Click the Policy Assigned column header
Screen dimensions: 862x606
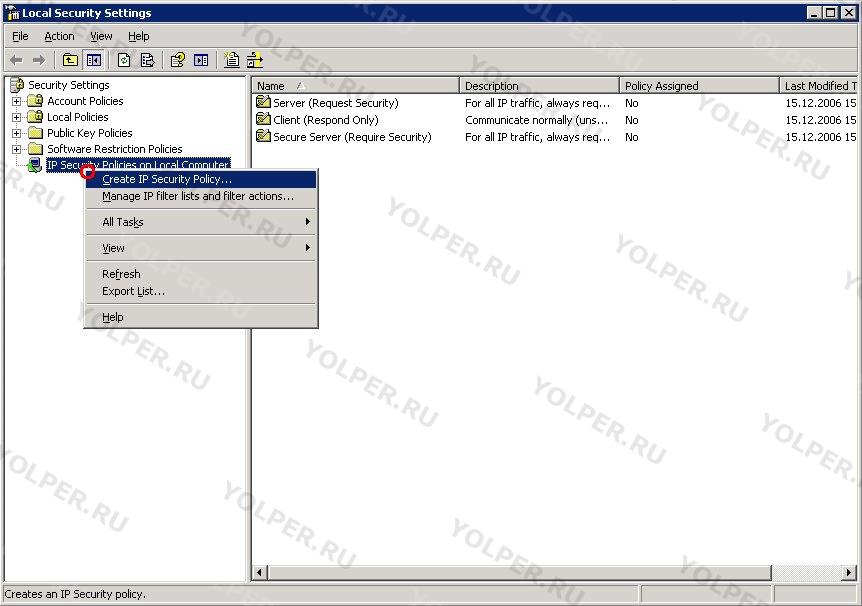click(x=697, y=86)
